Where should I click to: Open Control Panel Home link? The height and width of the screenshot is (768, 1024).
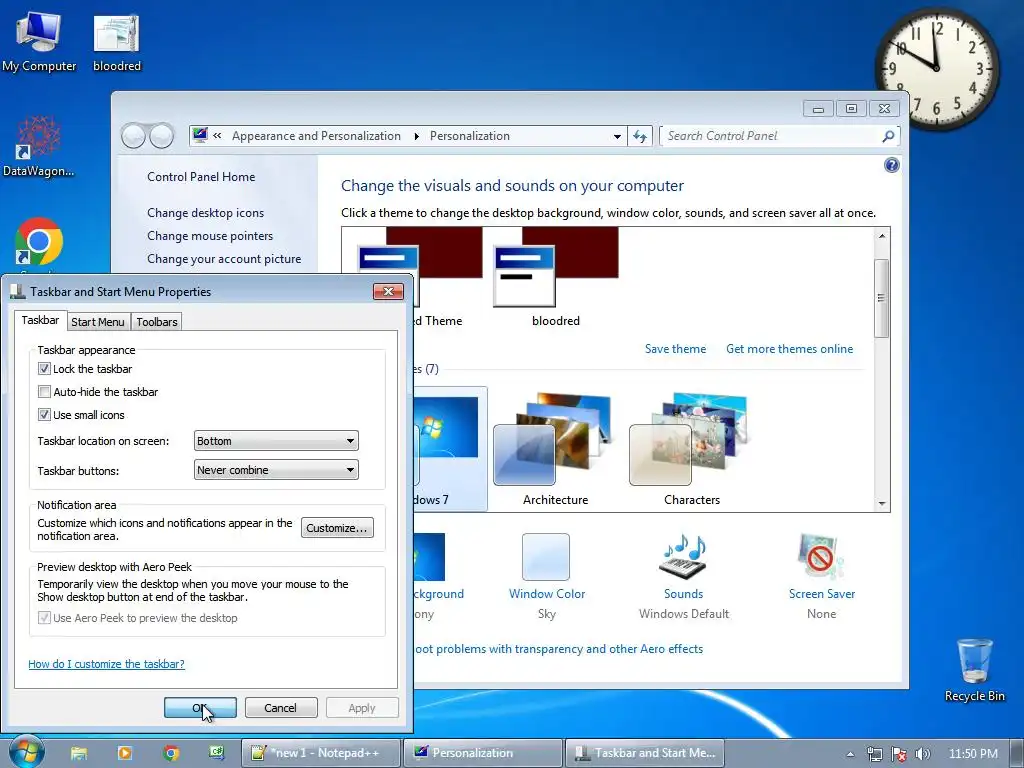(201, 177)
